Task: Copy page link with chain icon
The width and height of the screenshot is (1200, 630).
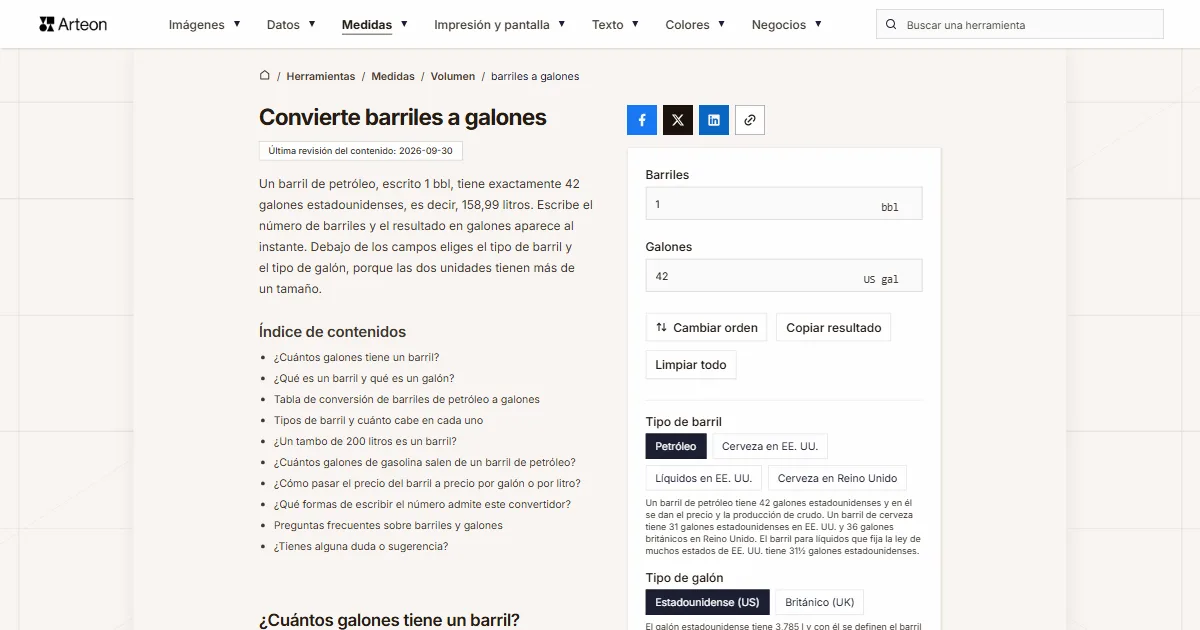Action: click(750, 120)
